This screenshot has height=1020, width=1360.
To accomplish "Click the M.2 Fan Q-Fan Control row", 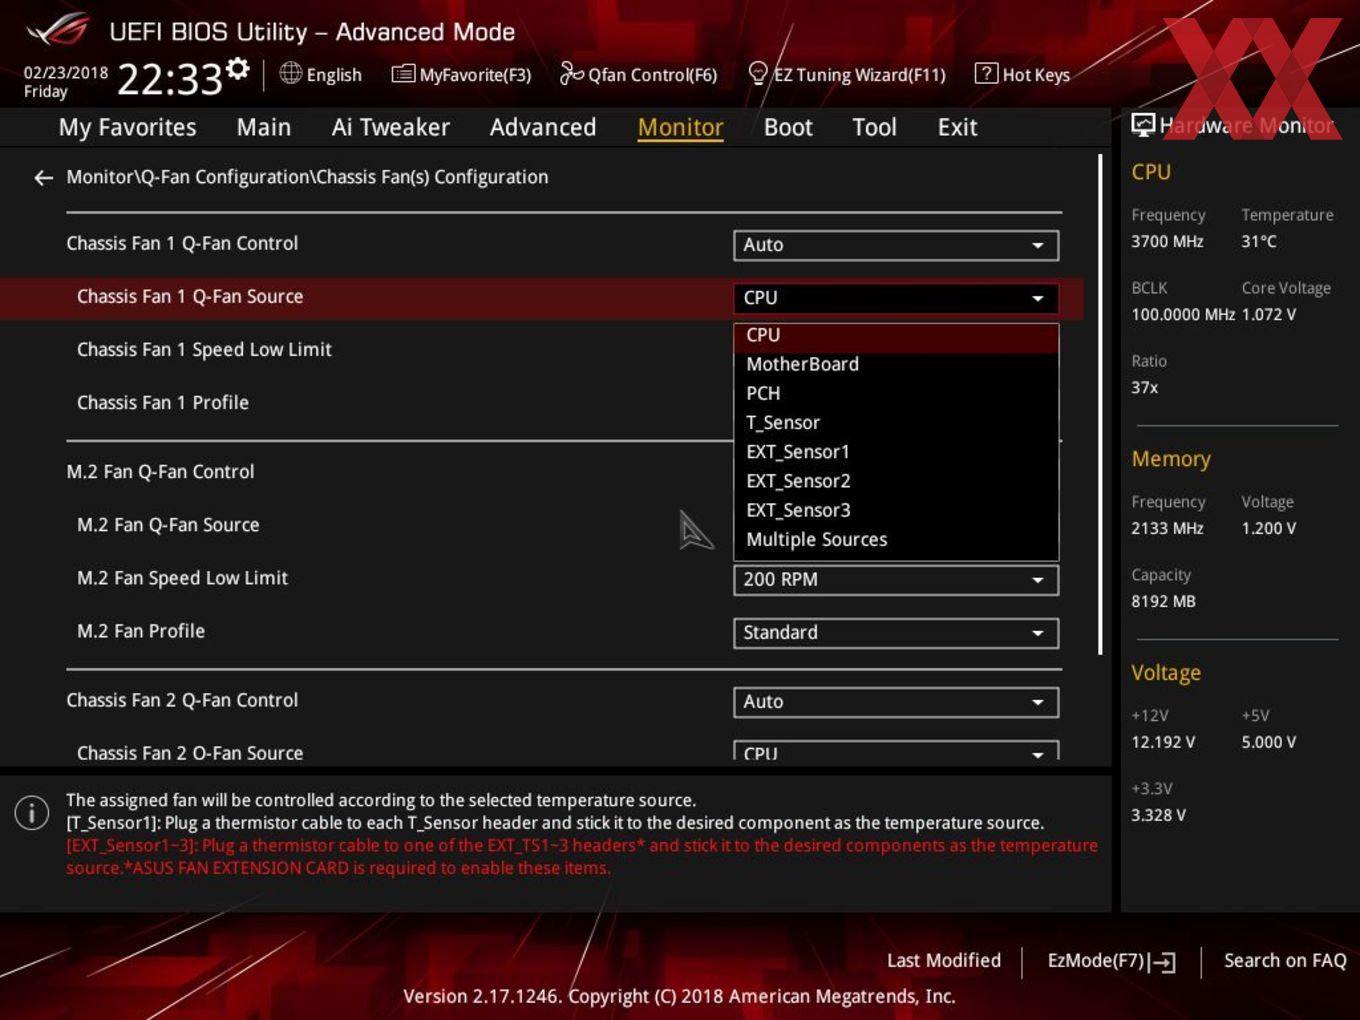I will coord(541,472).
